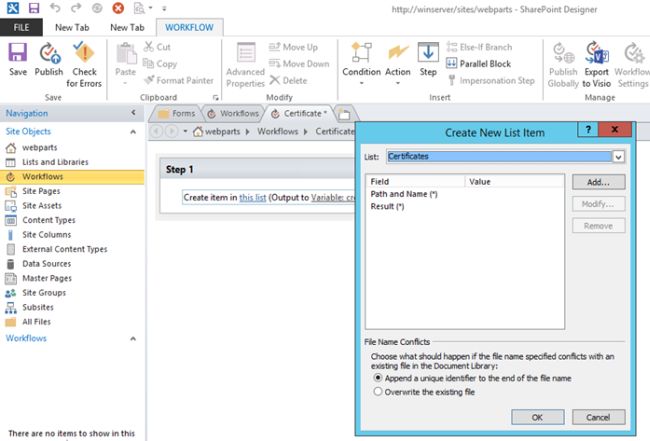Click webparts breadcrumb home link

point(217,132)
